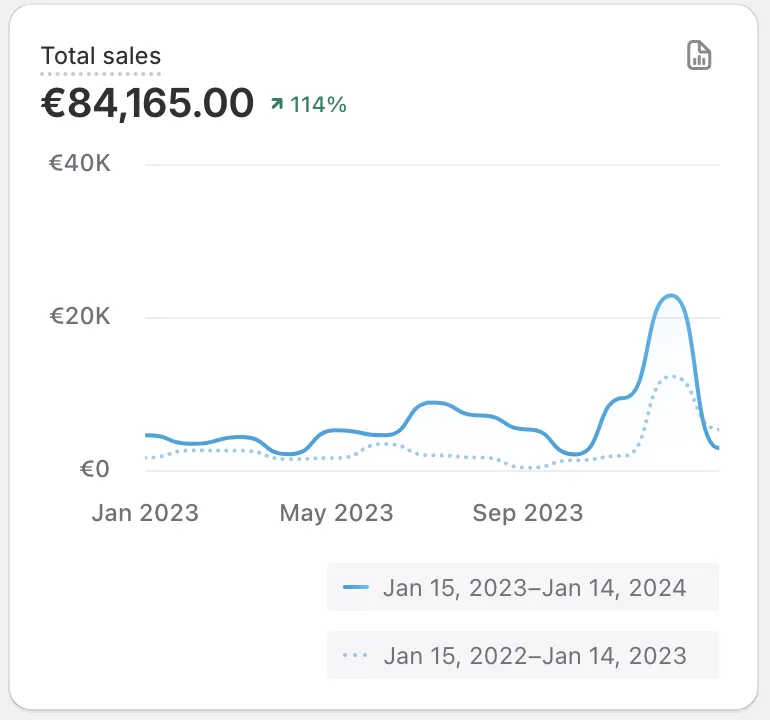
Task: Click the Jan 2023 axis label
Action: pyautogui.click(x=145, y=513)
